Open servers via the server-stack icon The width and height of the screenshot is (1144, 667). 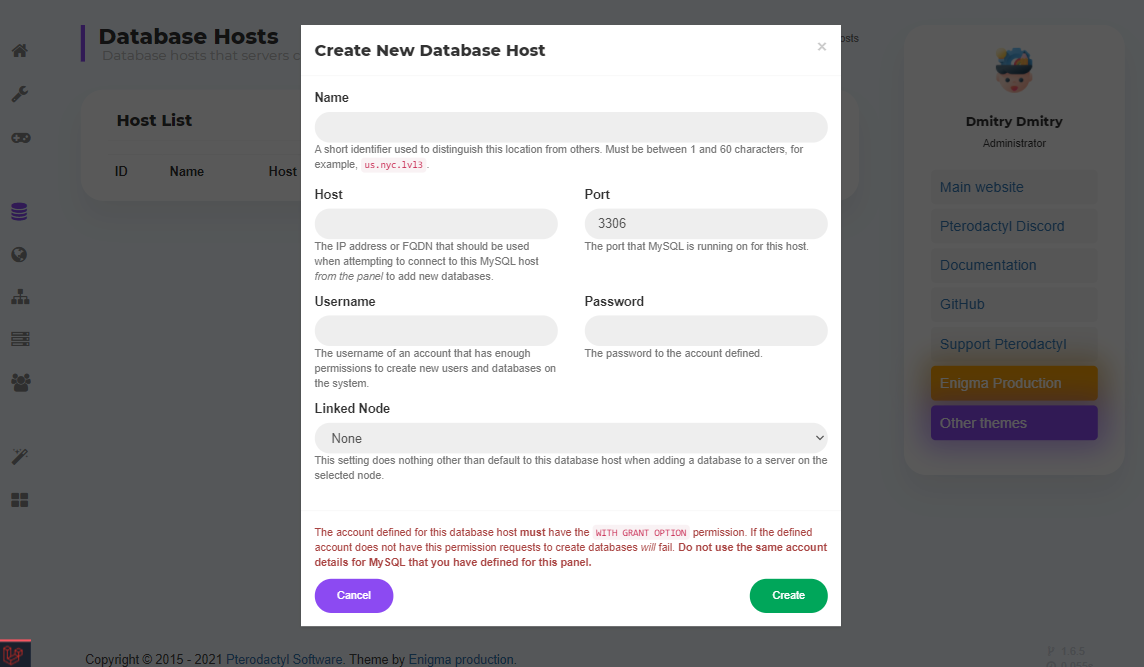[20, 339]
